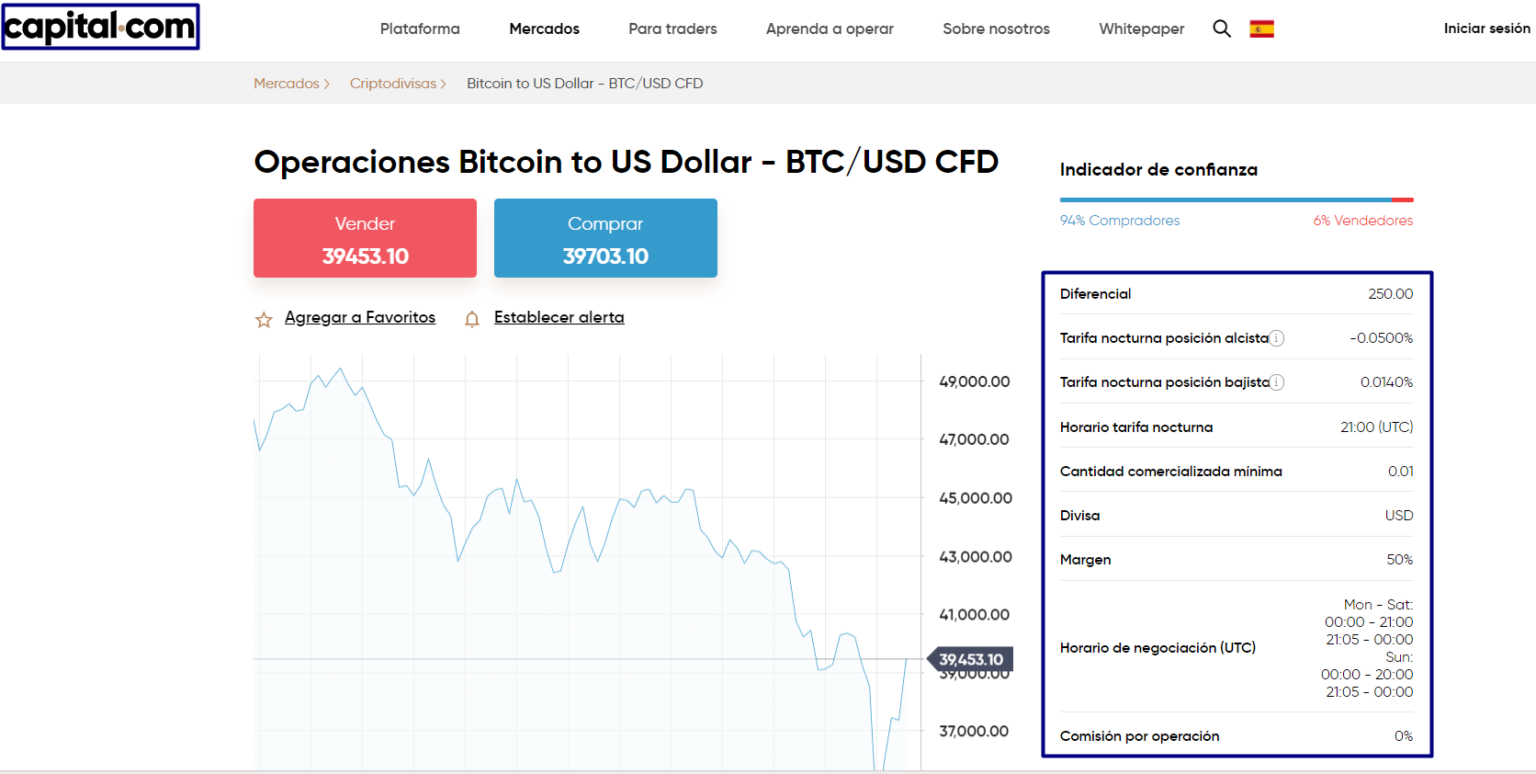Go to Criptodivisas breadcrumb
This screenshot has width=1536, height=774.
[393, 84]
